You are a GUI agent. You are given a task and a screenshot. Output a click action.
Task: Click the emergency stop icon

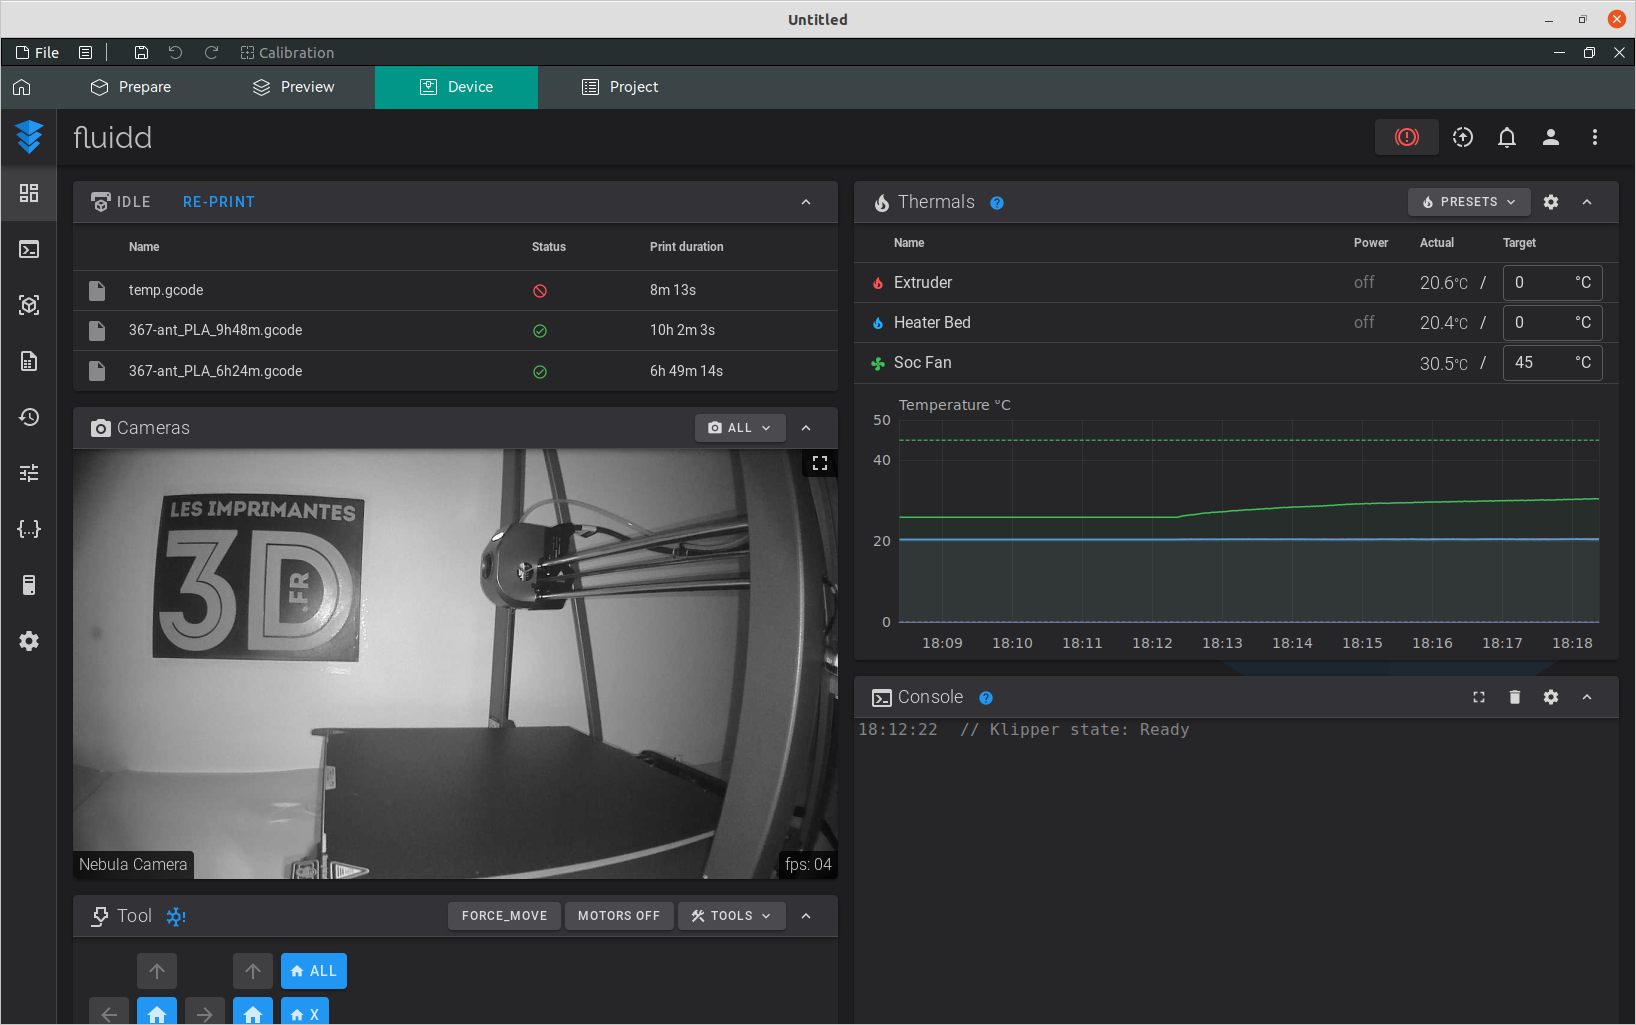coord(1406,137)
